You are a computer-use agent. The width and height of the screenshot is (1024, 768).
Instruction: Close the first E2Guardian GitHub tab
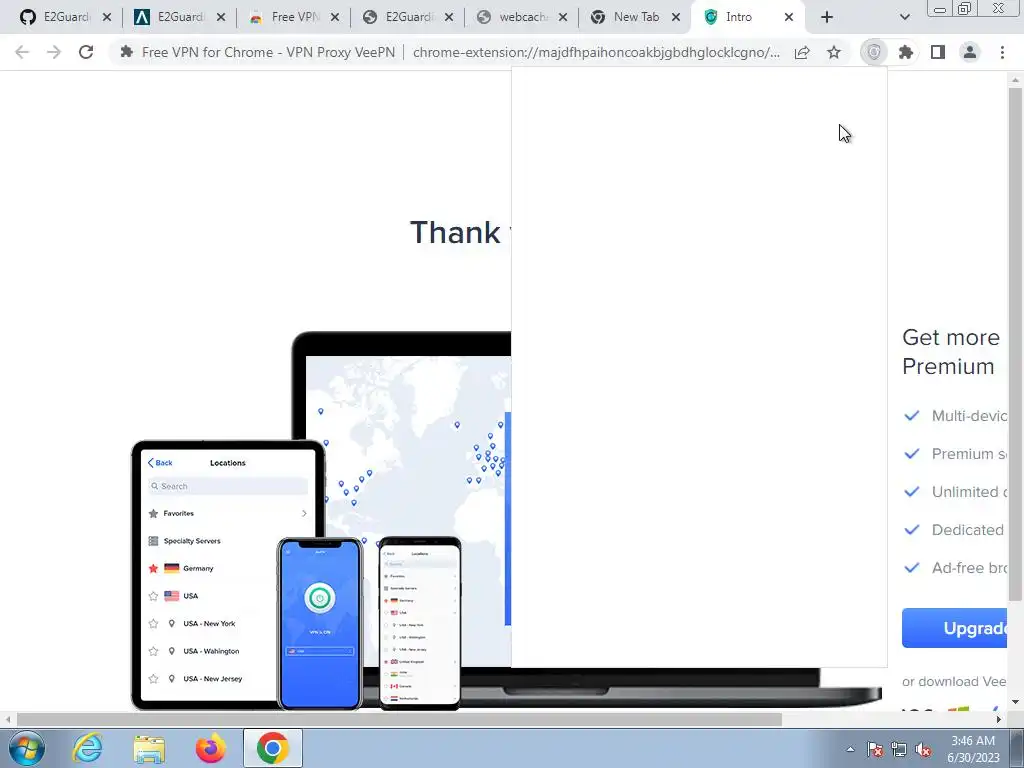tap(107, 17)
